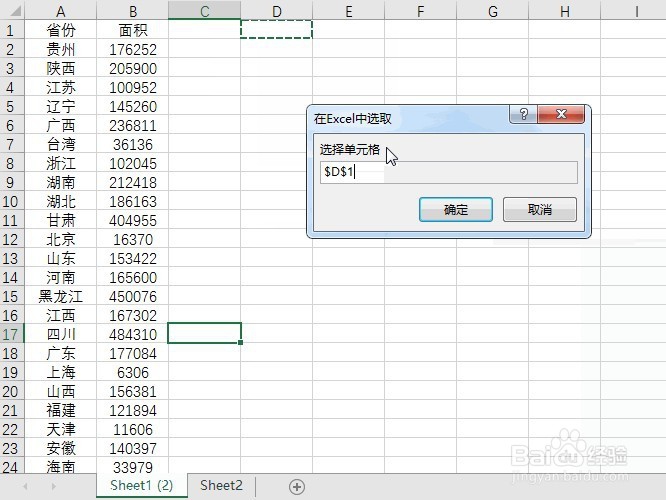666x500 pixels.
Task: Select row 17 header
Action: click(12, 334)
